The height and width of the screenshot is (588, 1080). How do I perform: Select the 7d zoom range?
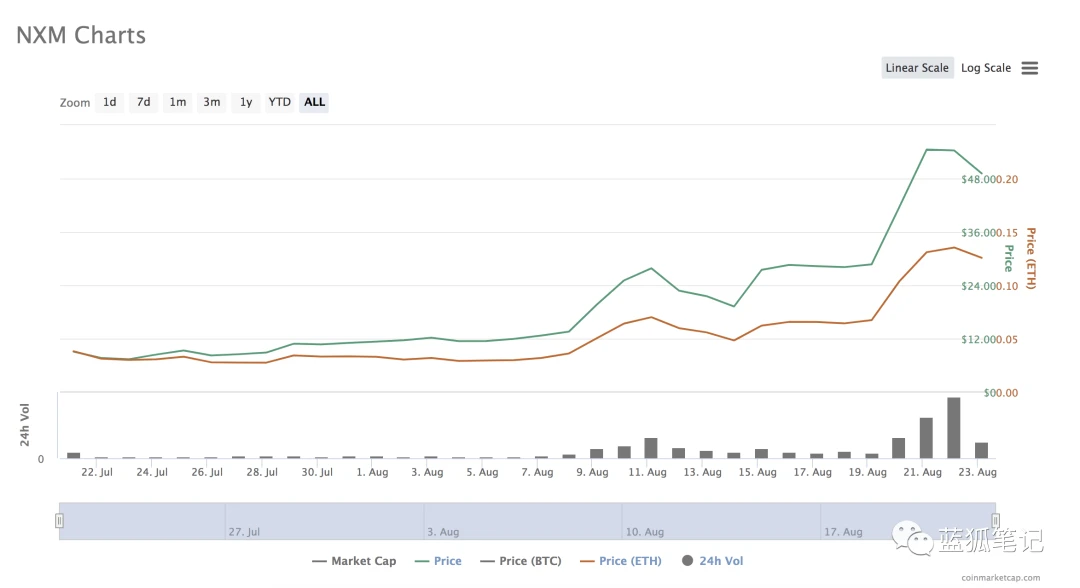coord(143,102)
